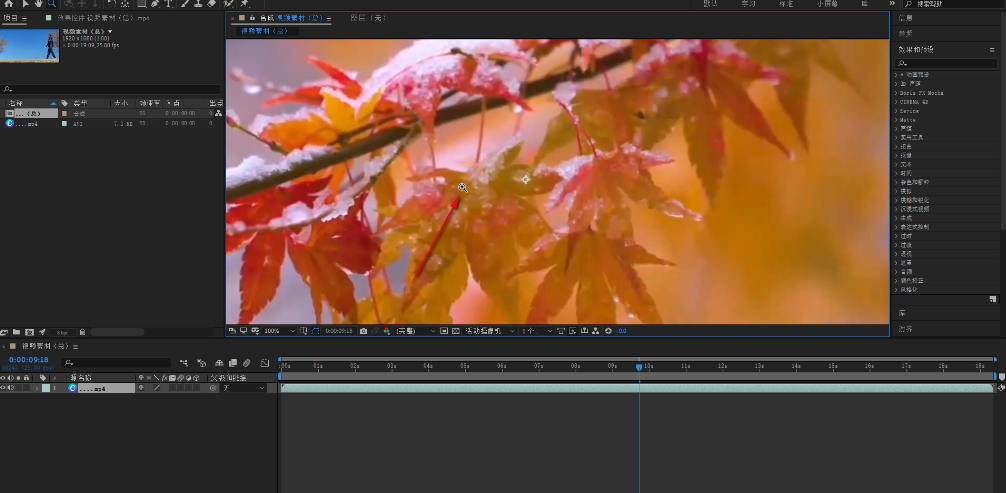Select the Zoom magnifier tool
The width and height of the screenshot is (1006, 493).
click(52, 4)
